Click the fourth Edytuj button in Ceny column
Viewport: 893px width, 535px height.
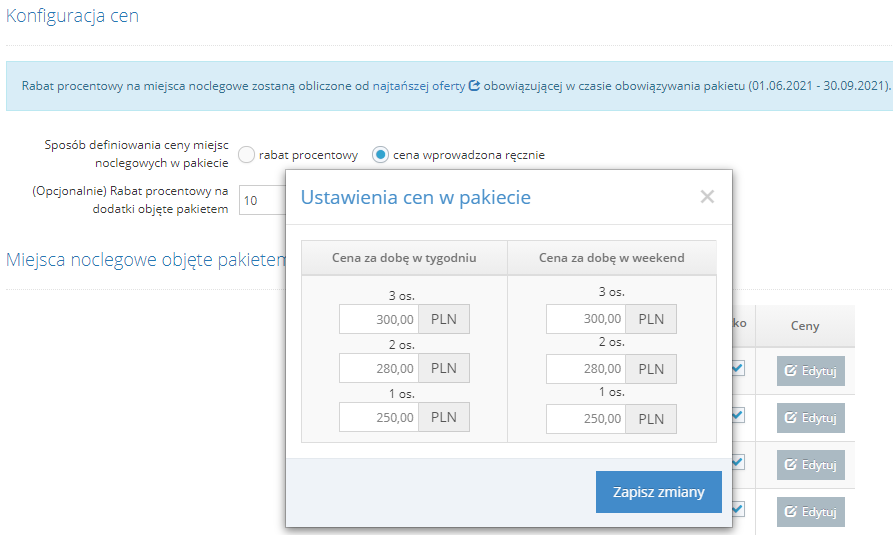click(810, 511)
